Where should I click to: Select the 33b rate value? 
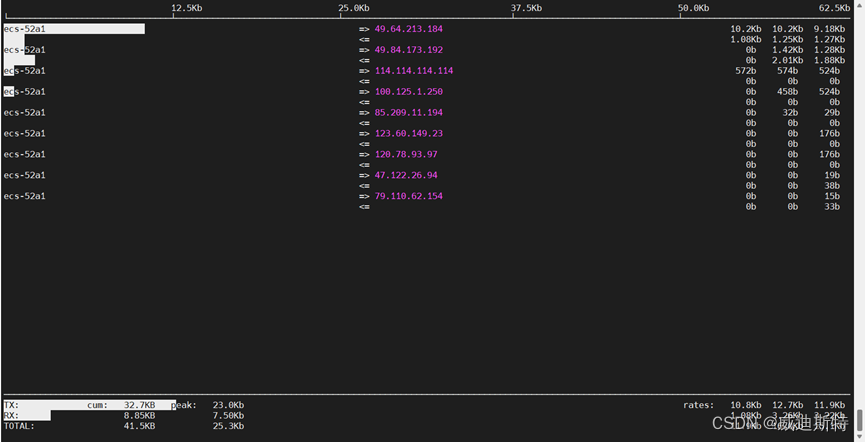point(832,206)
